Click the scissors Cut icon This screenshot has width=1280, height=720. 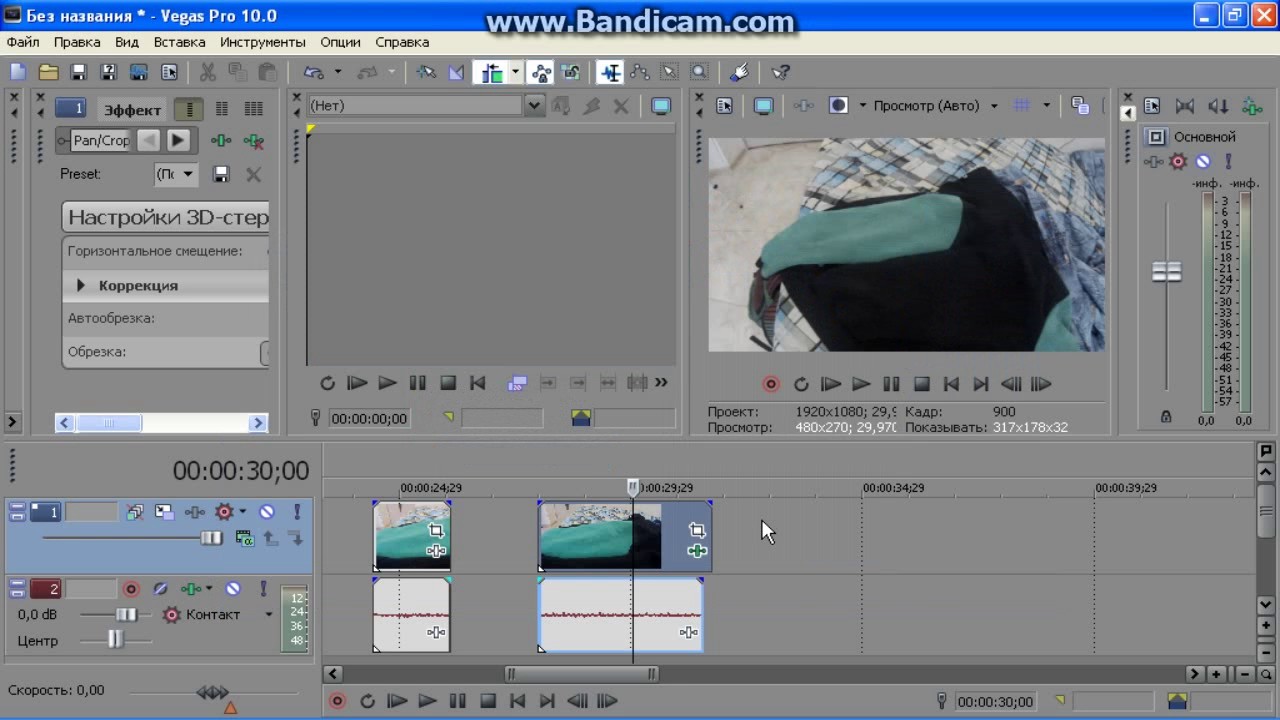pos(208,72)
